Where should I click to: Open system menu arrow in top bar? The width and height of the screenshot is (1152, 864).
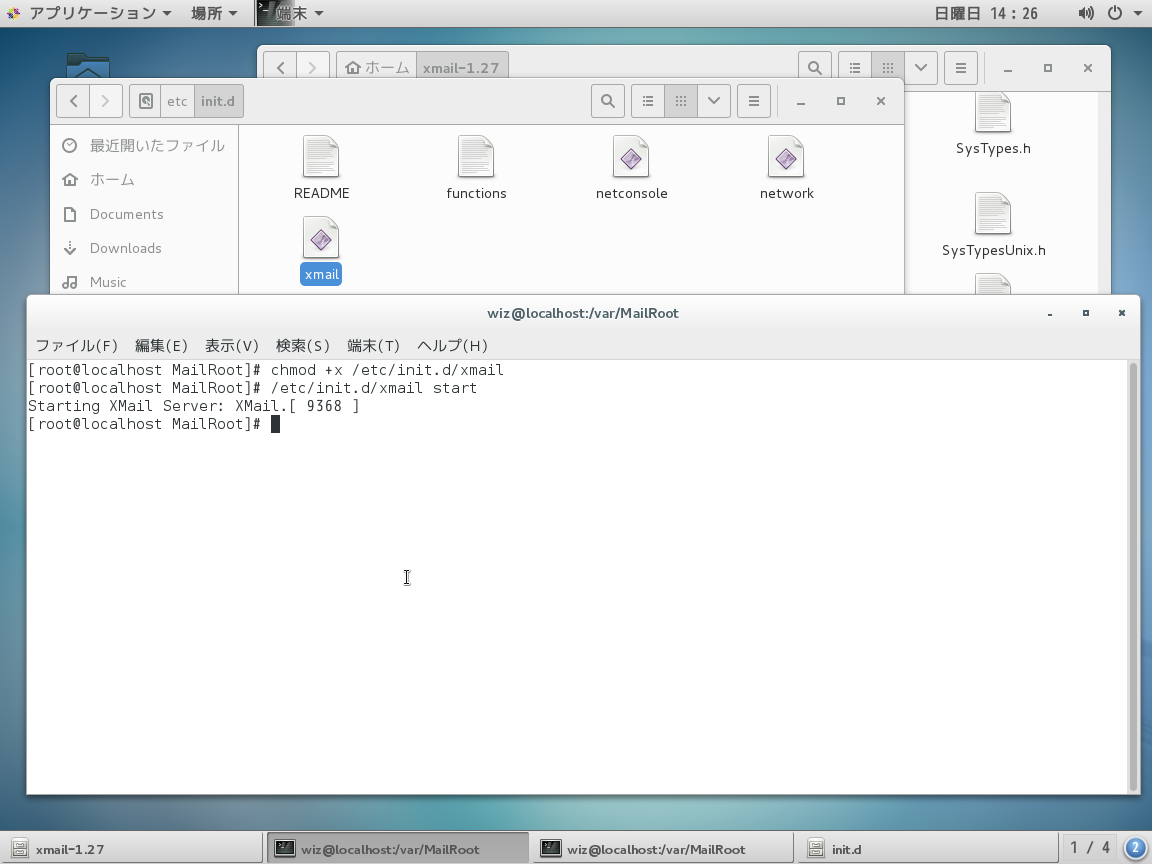1138,13
